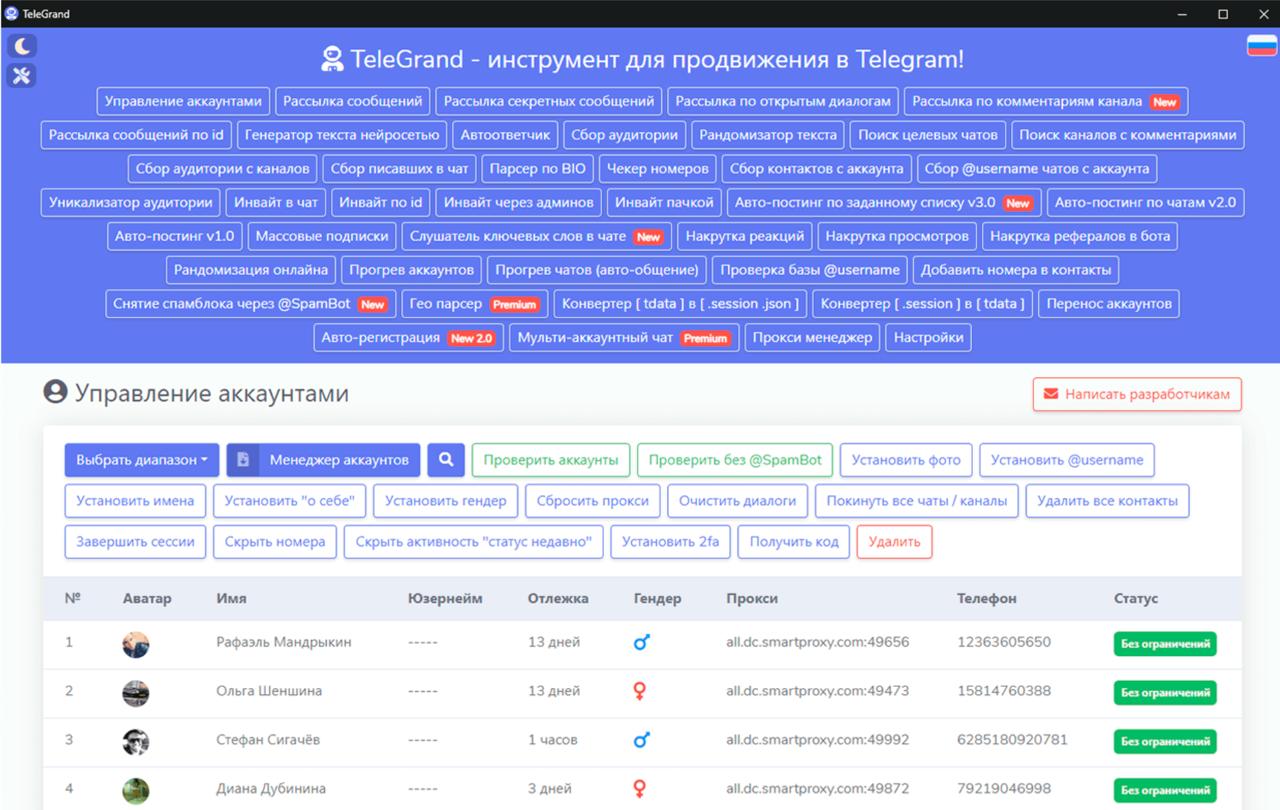Click Написать разработчикам button

click(x=1138, y=394)
